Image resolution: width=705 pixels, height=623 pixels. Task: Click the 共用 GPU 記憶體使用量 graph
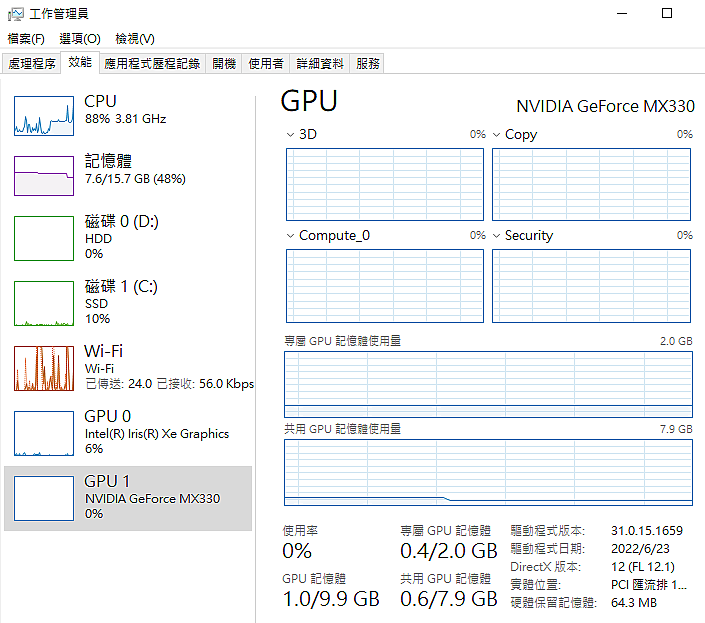(x=488, y=472)
